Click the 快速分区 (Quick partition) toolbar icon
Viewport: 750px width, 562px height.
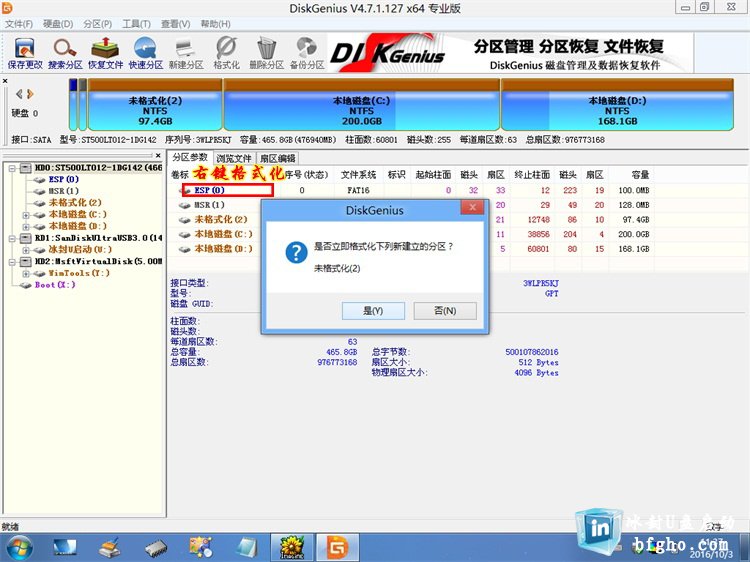point(145,53)
